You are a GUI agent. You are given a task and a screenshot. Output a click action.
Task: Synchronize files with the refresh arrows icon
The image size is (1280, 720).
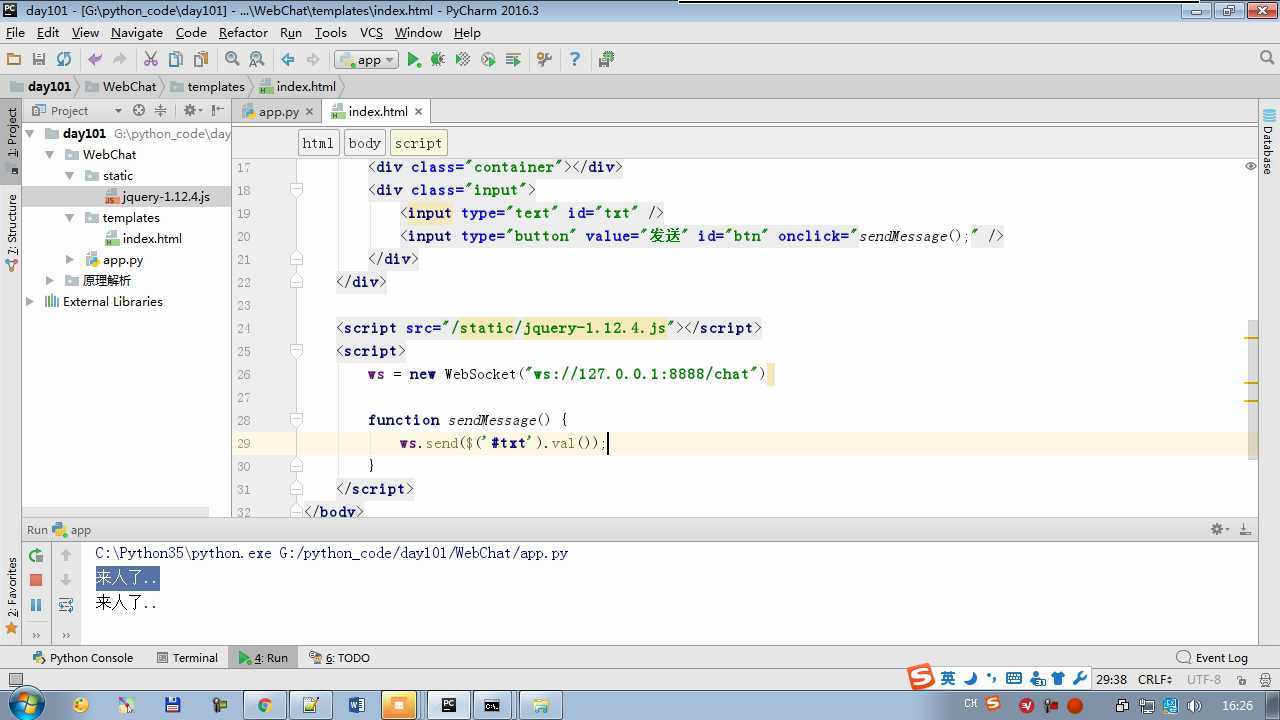point(64,60)
